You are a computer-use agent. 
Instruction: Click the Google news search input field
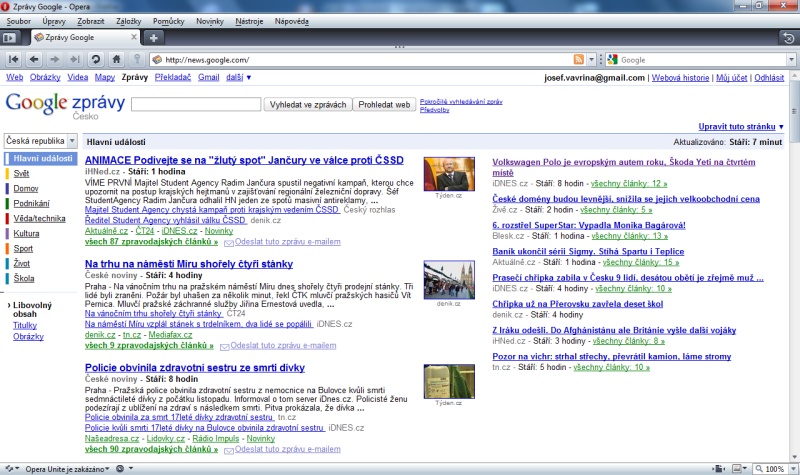pos(196,104)
